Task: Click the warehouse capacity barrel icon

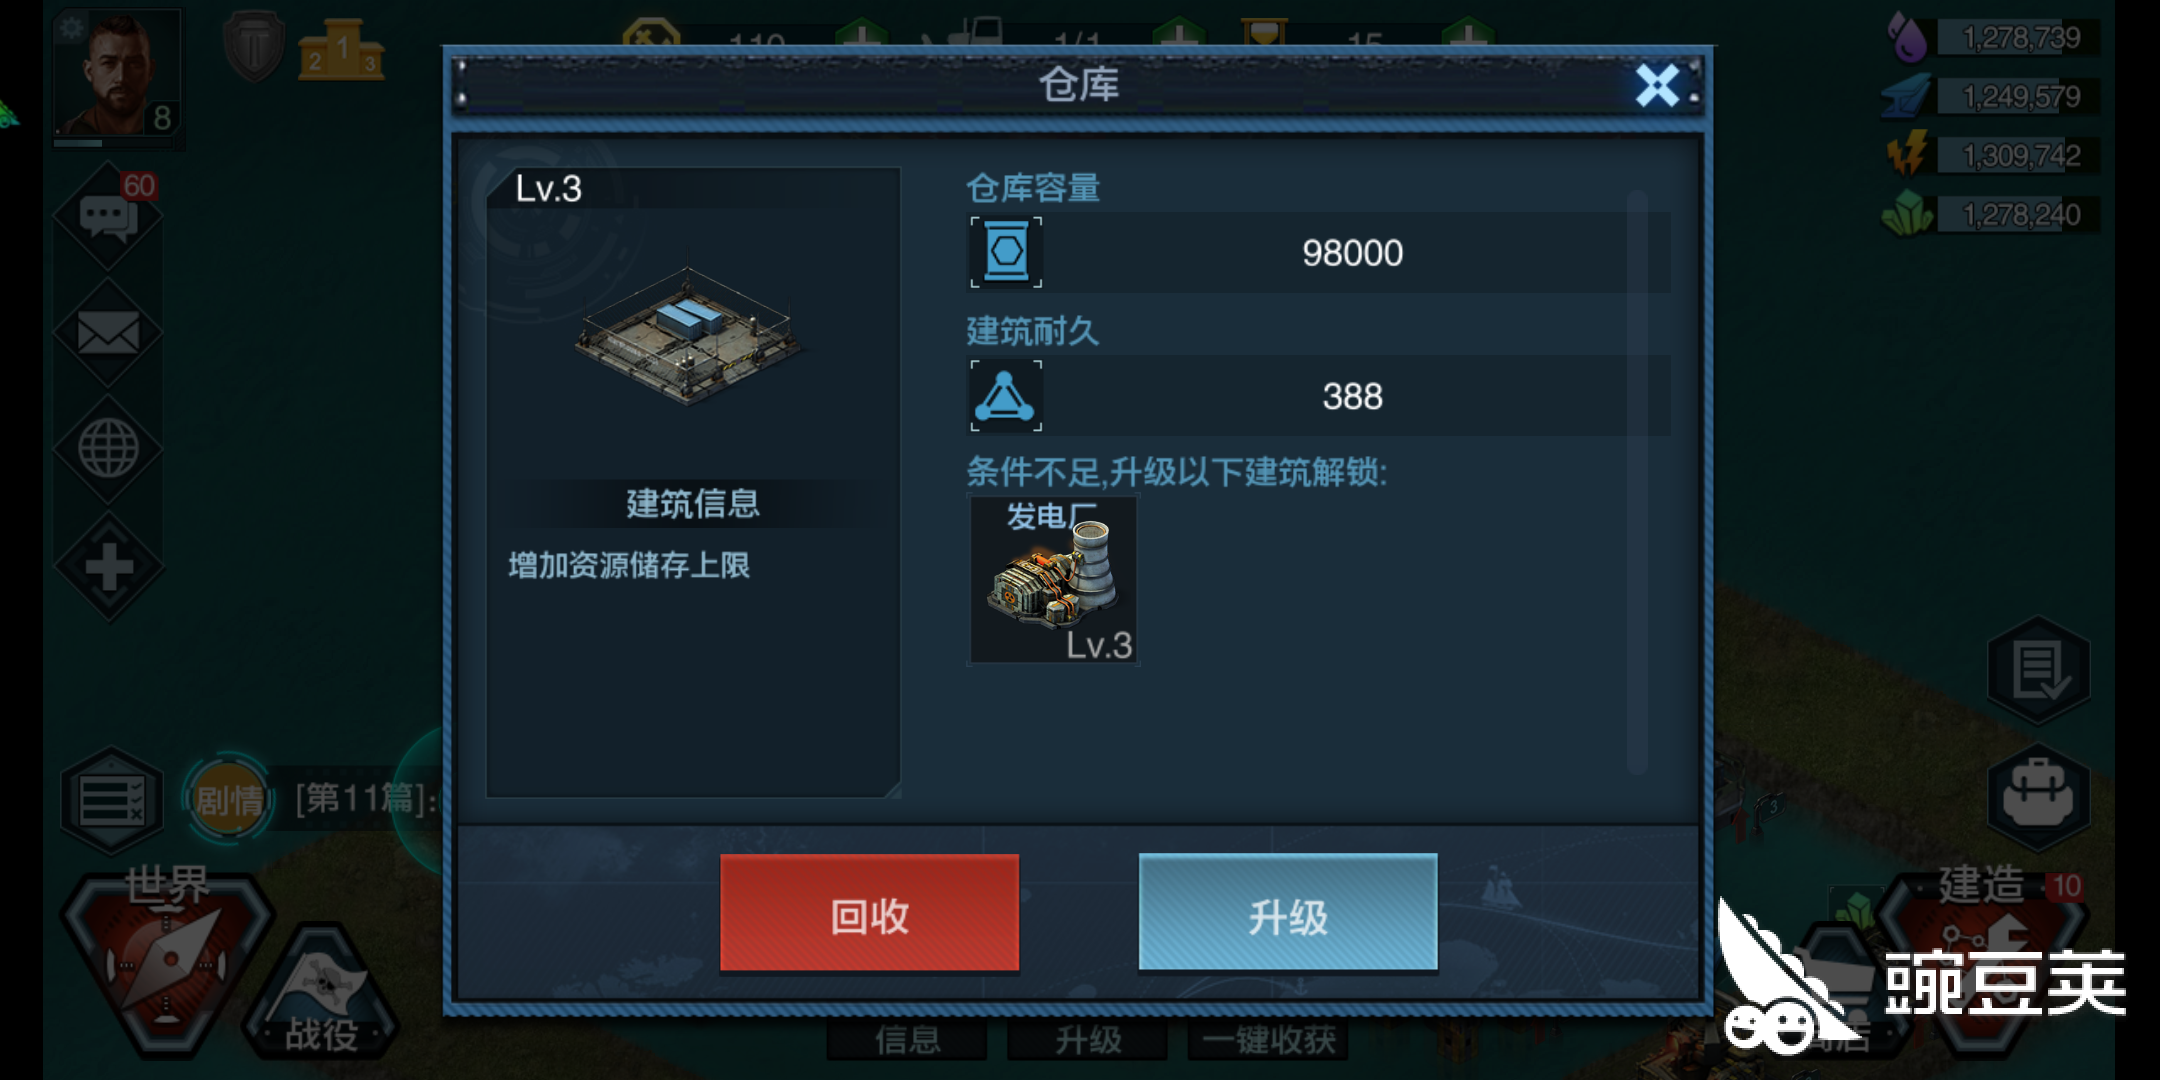Action: coord(1006,252)
